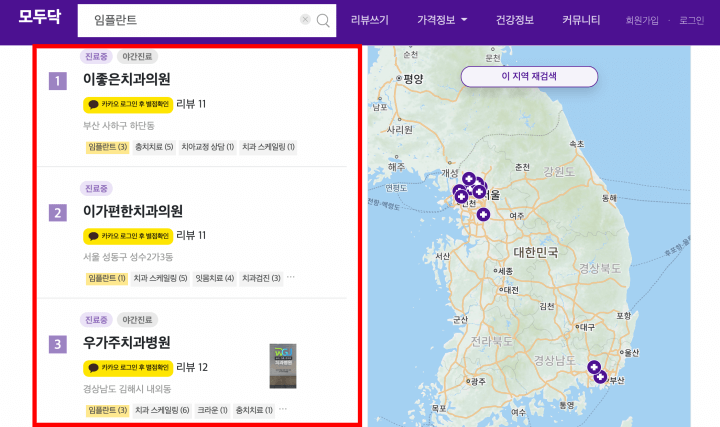
Task: Click the map marker overlapping 인천 label
Action: click(461, 197)
